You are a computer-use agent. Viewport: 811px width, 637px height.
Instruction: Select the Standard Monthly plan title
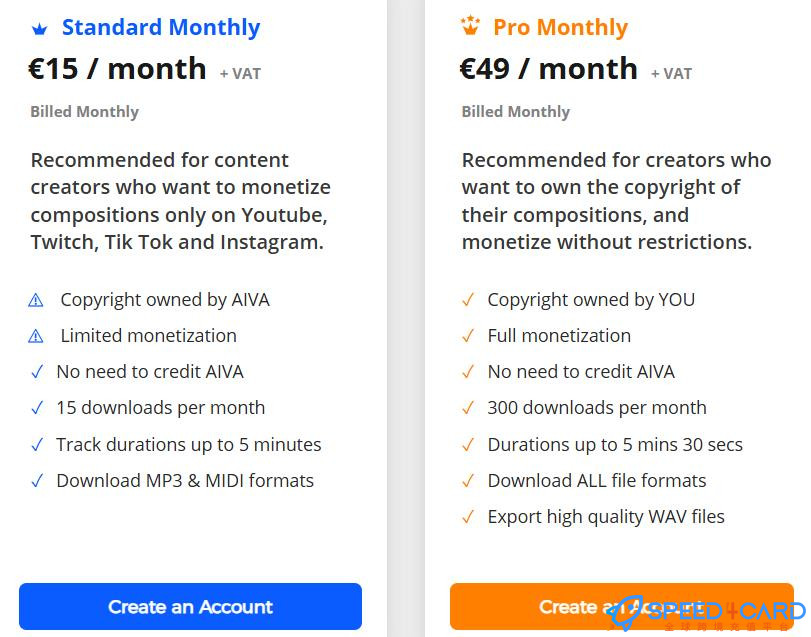160,28
